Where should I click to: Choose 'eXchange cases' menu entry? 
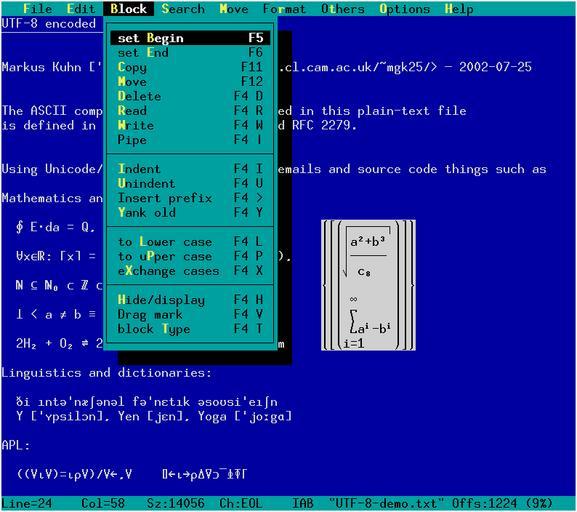[x=190, y=271]
